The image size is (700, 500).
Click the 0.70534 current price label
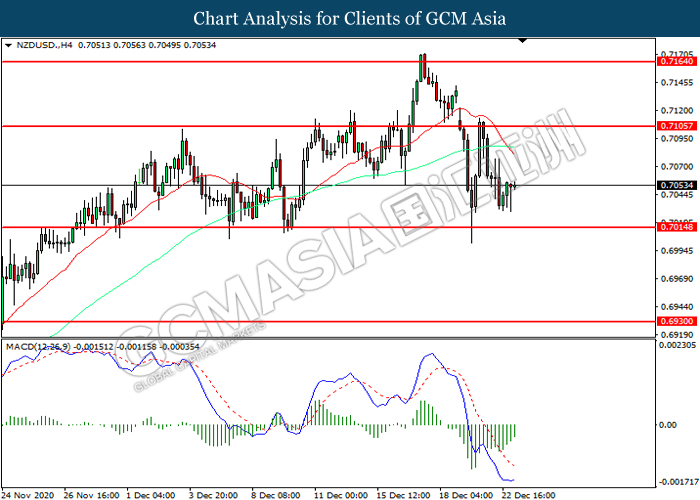(x=677, y=185)
